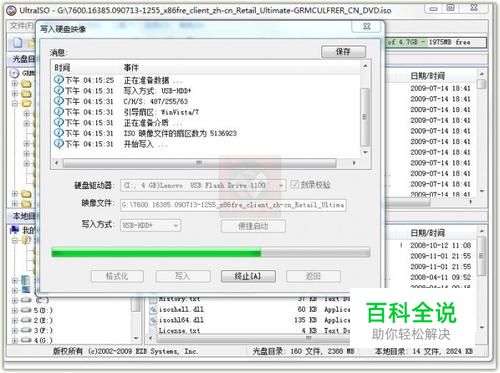
Task: Click the 返回 button
Action: [x=313, y=276]
